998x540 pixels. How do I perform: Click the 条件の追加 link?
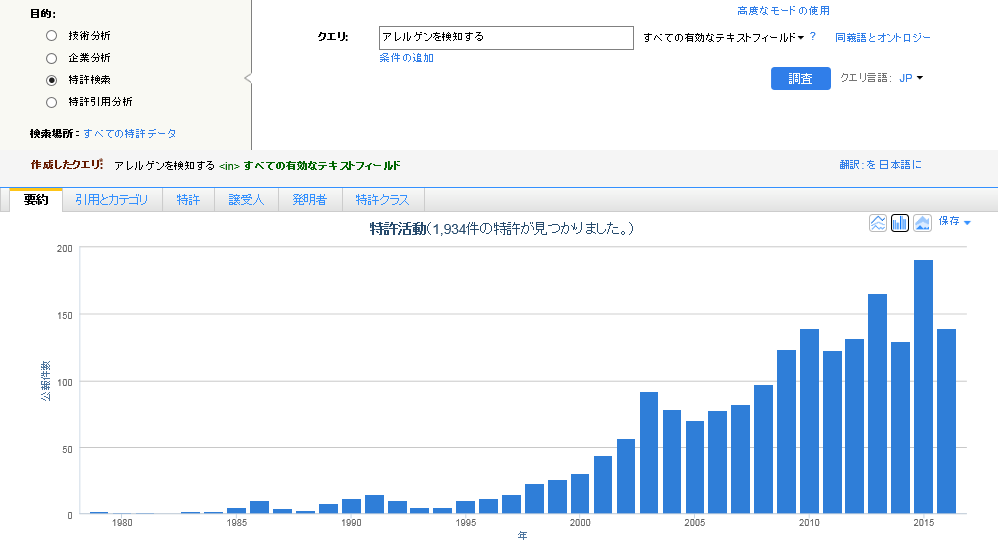pos(406,58)
